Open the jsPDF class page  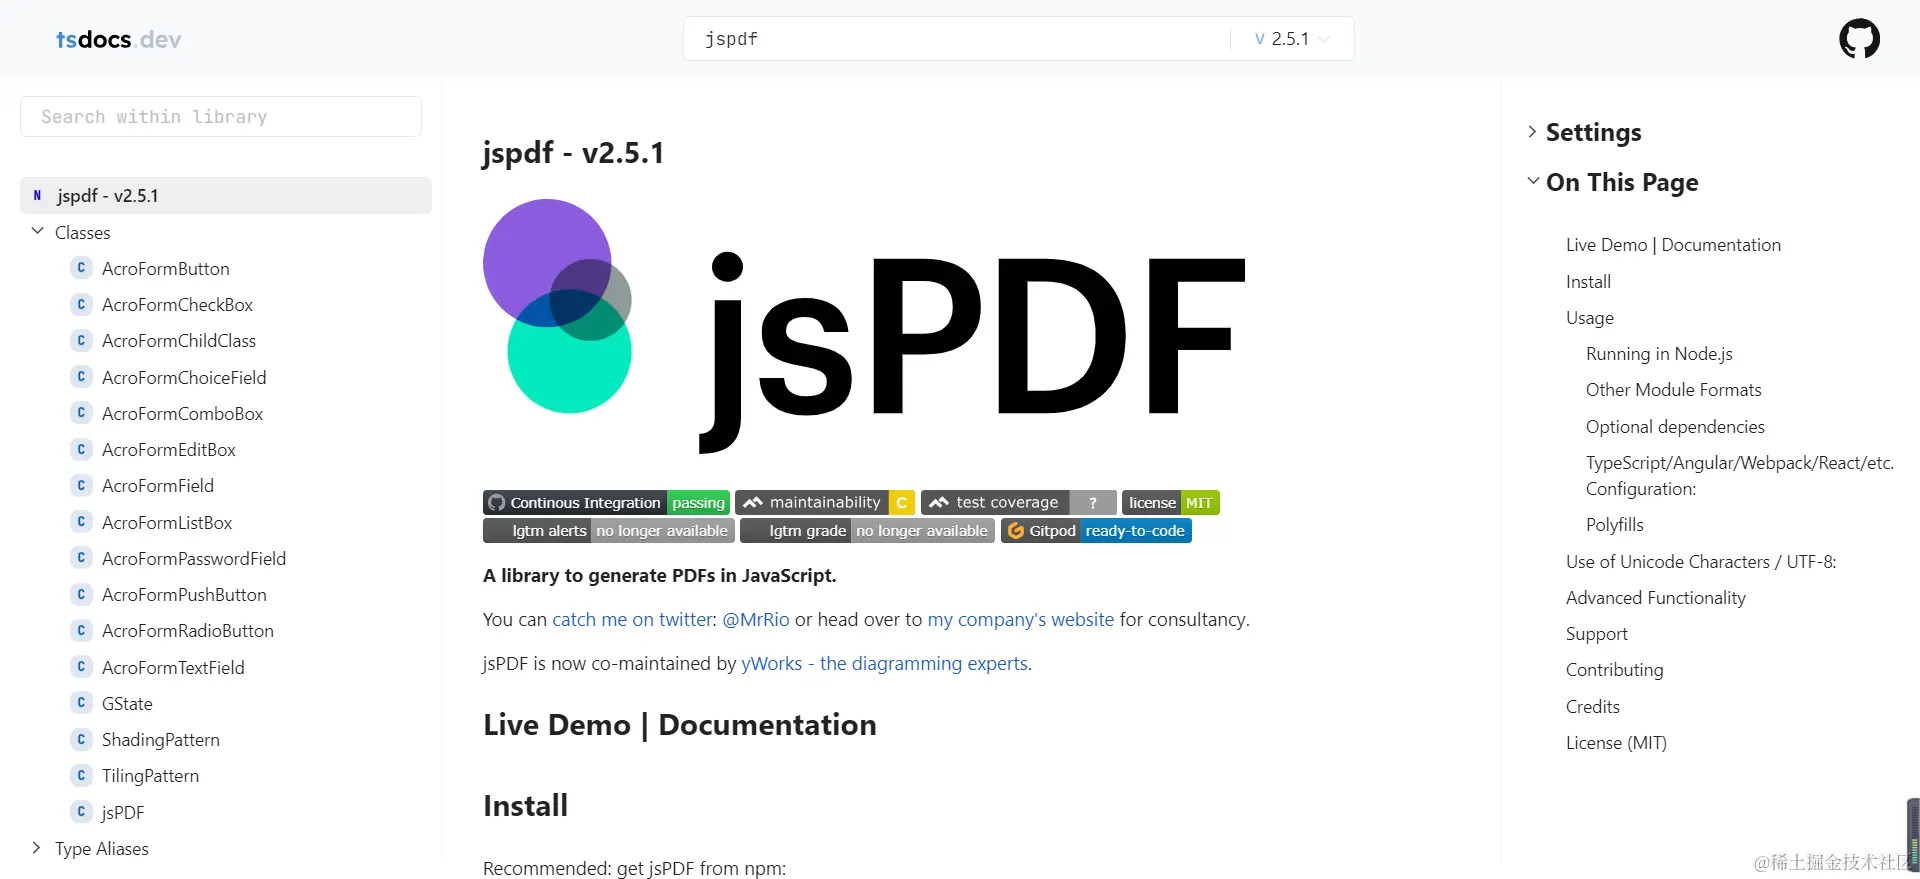123,813
